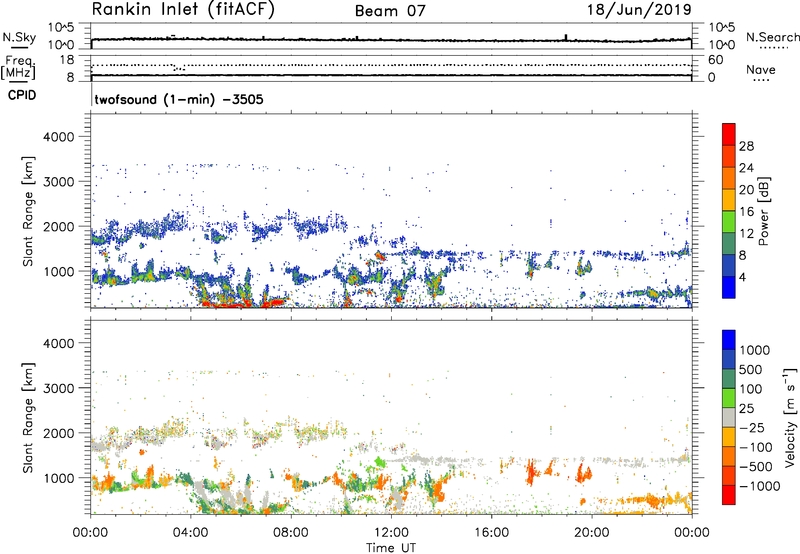Select the 'twofsound (1-min) -3505' text
The width and height of the screenshot is (800, 554).
179,99
